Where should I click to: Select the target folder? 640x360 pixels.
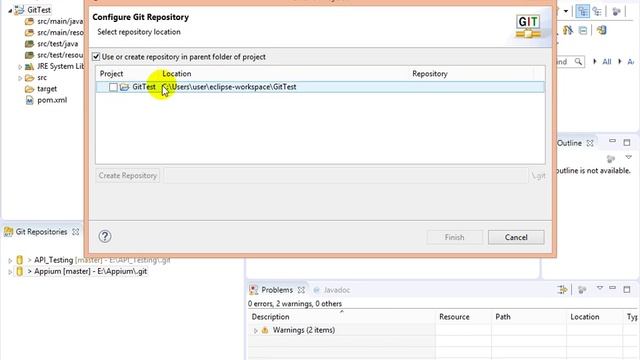click(x=47, y=89)
